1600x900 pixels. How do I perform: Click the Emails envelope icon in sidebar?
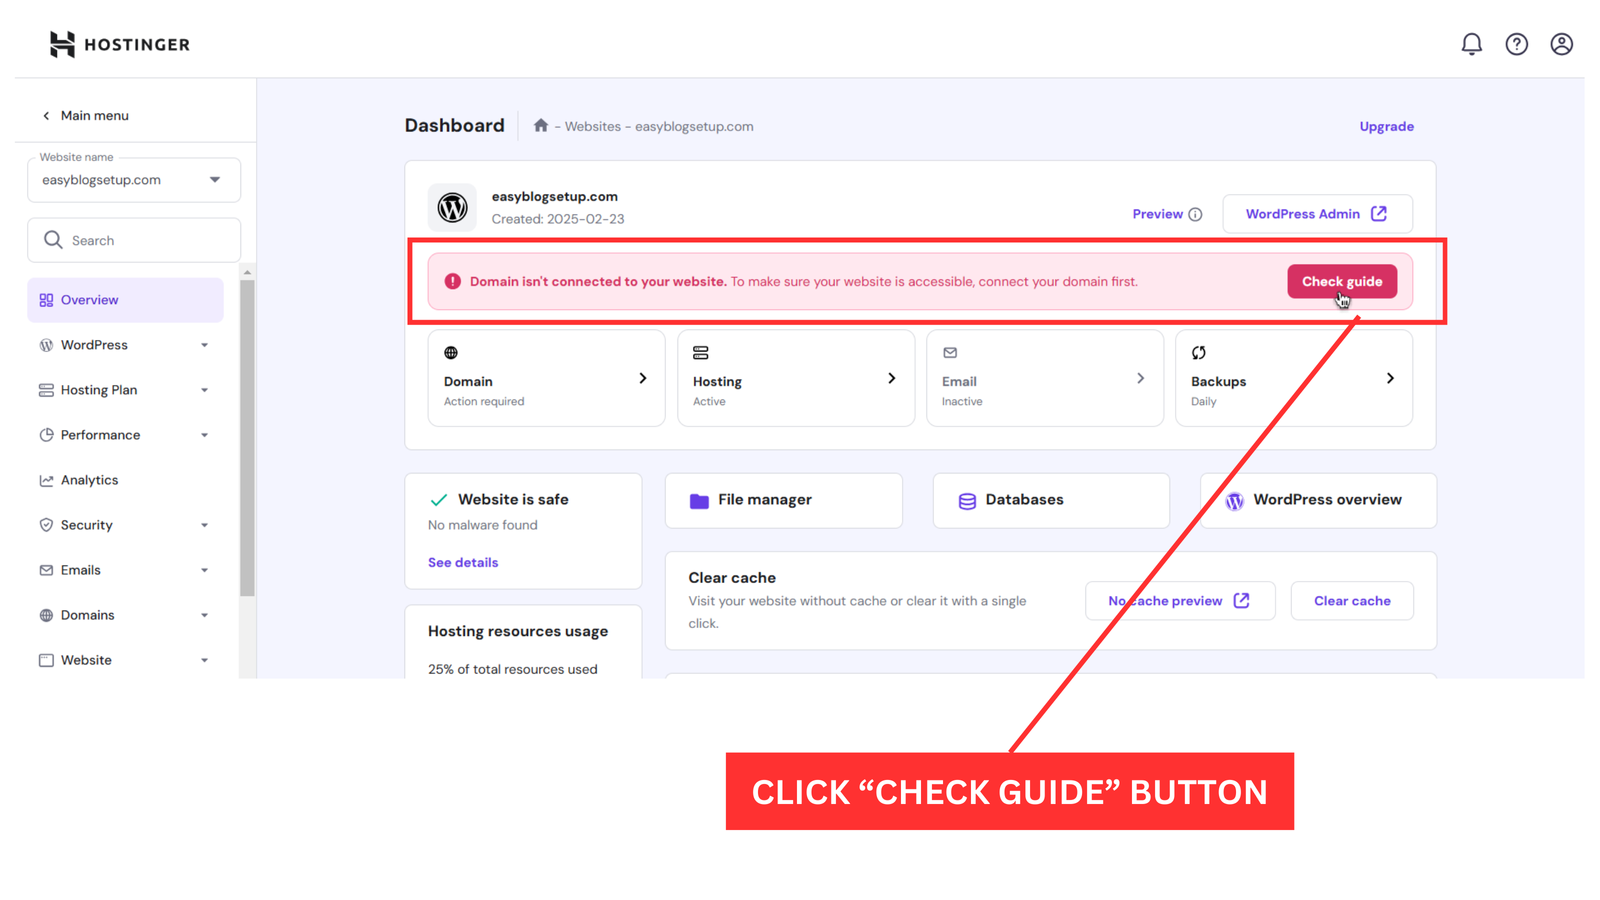coord(46,570)
